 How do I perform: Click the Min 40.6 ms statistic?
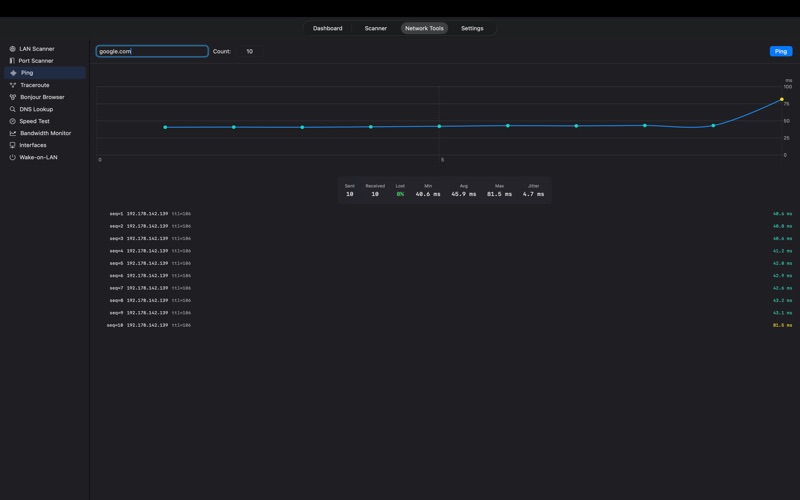pos(428,194)
